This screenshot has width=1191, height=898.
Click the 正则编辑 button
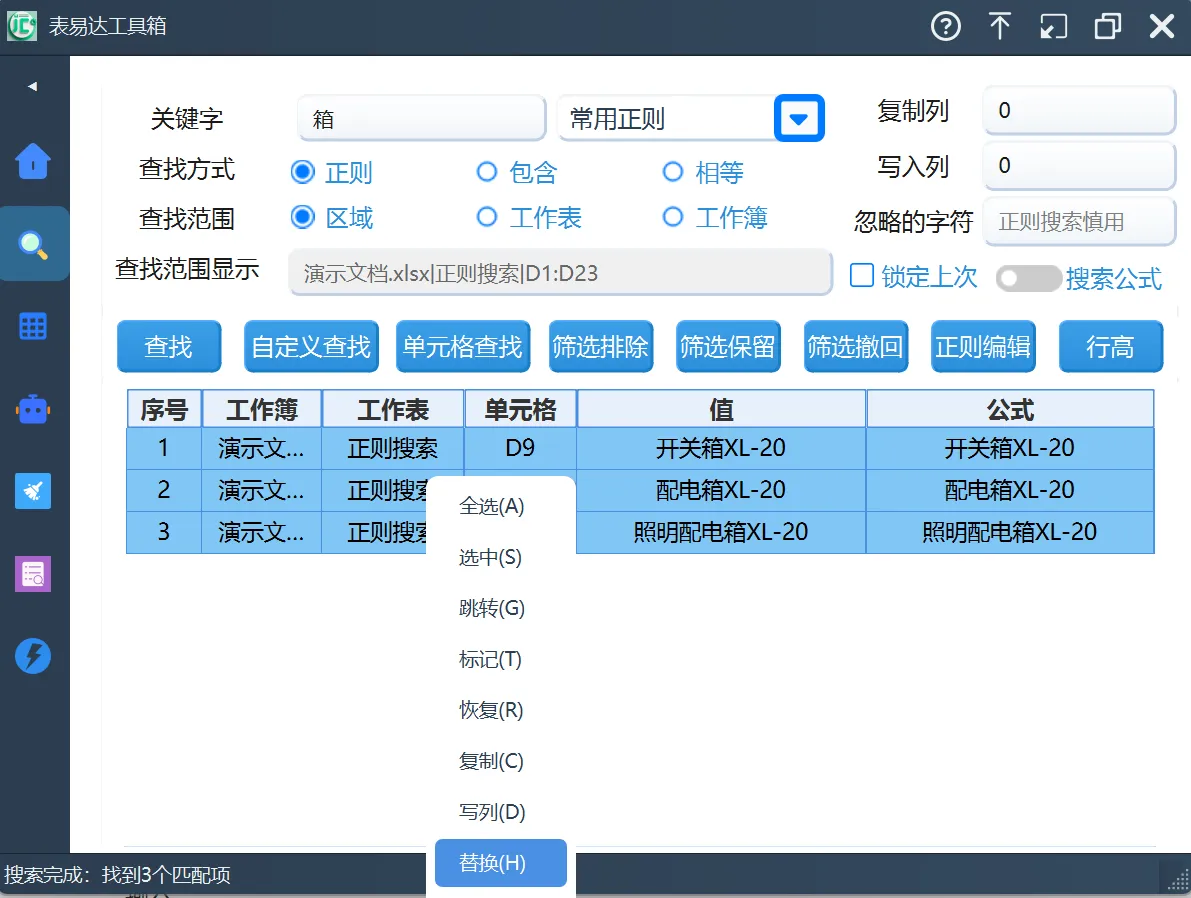pos(983,346)
